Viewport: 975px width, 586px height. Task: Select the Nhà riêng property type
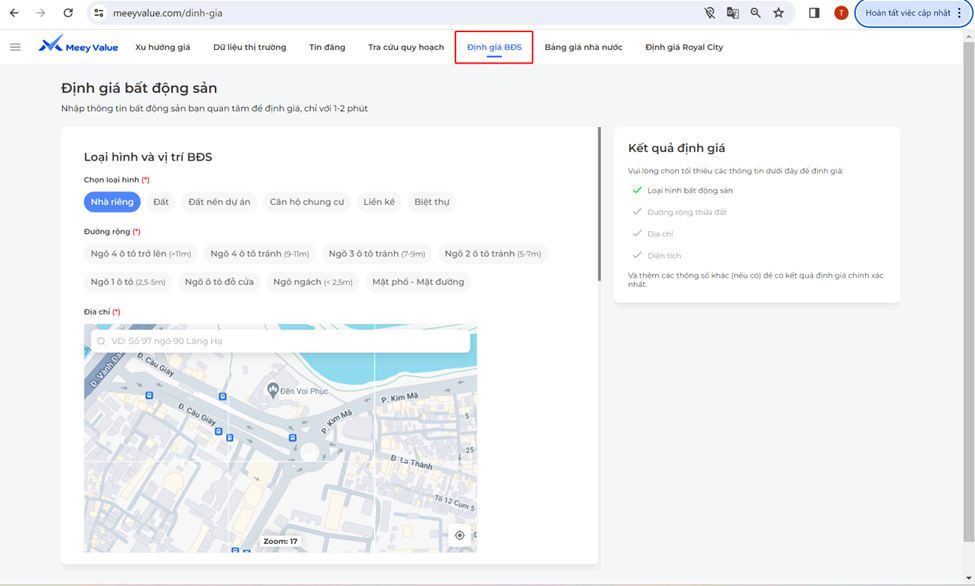click(x=112, y=202)
